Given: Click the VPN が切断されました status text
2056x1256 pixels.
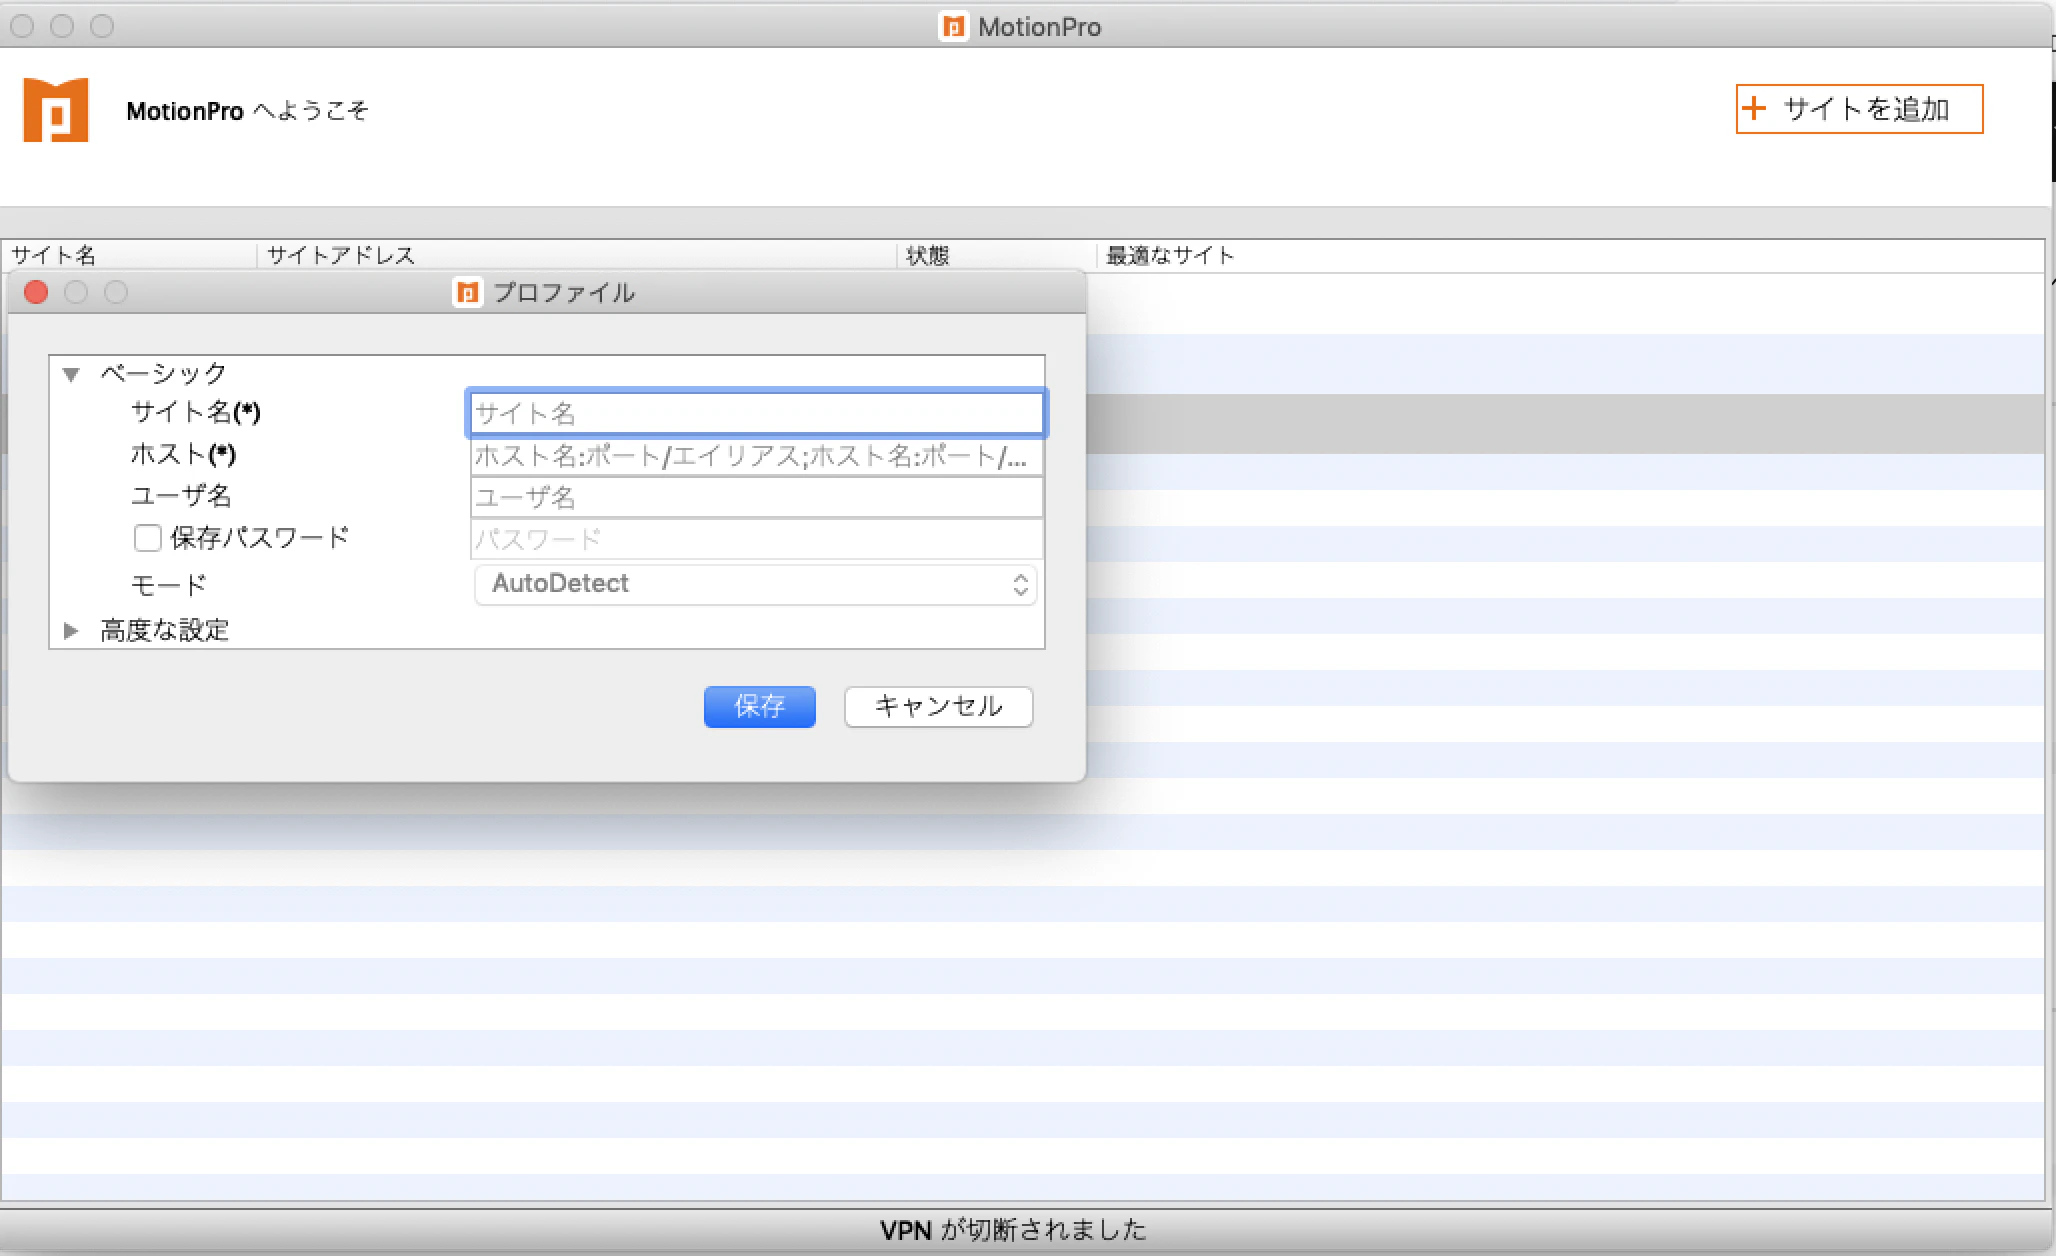Looking at the screenshot, I should pos(1013,1229).
